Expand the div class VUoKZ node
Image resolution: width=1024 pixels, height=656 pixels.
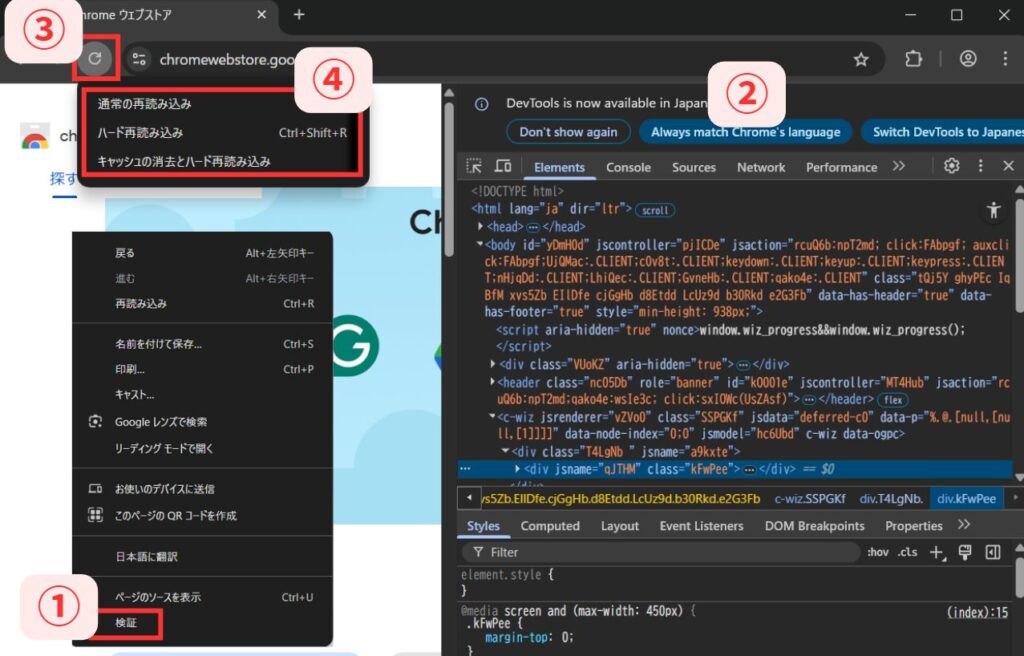(494, 364)
